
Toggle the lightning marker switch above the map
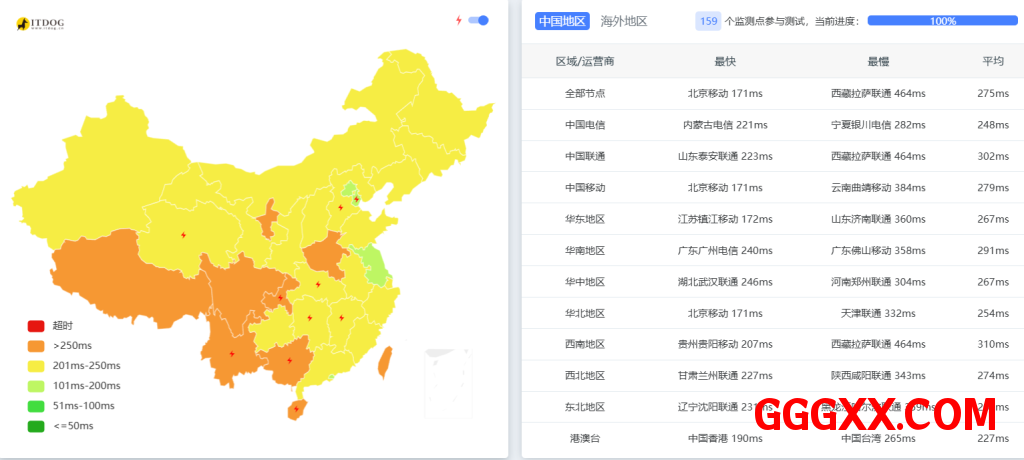coord(478,20)
